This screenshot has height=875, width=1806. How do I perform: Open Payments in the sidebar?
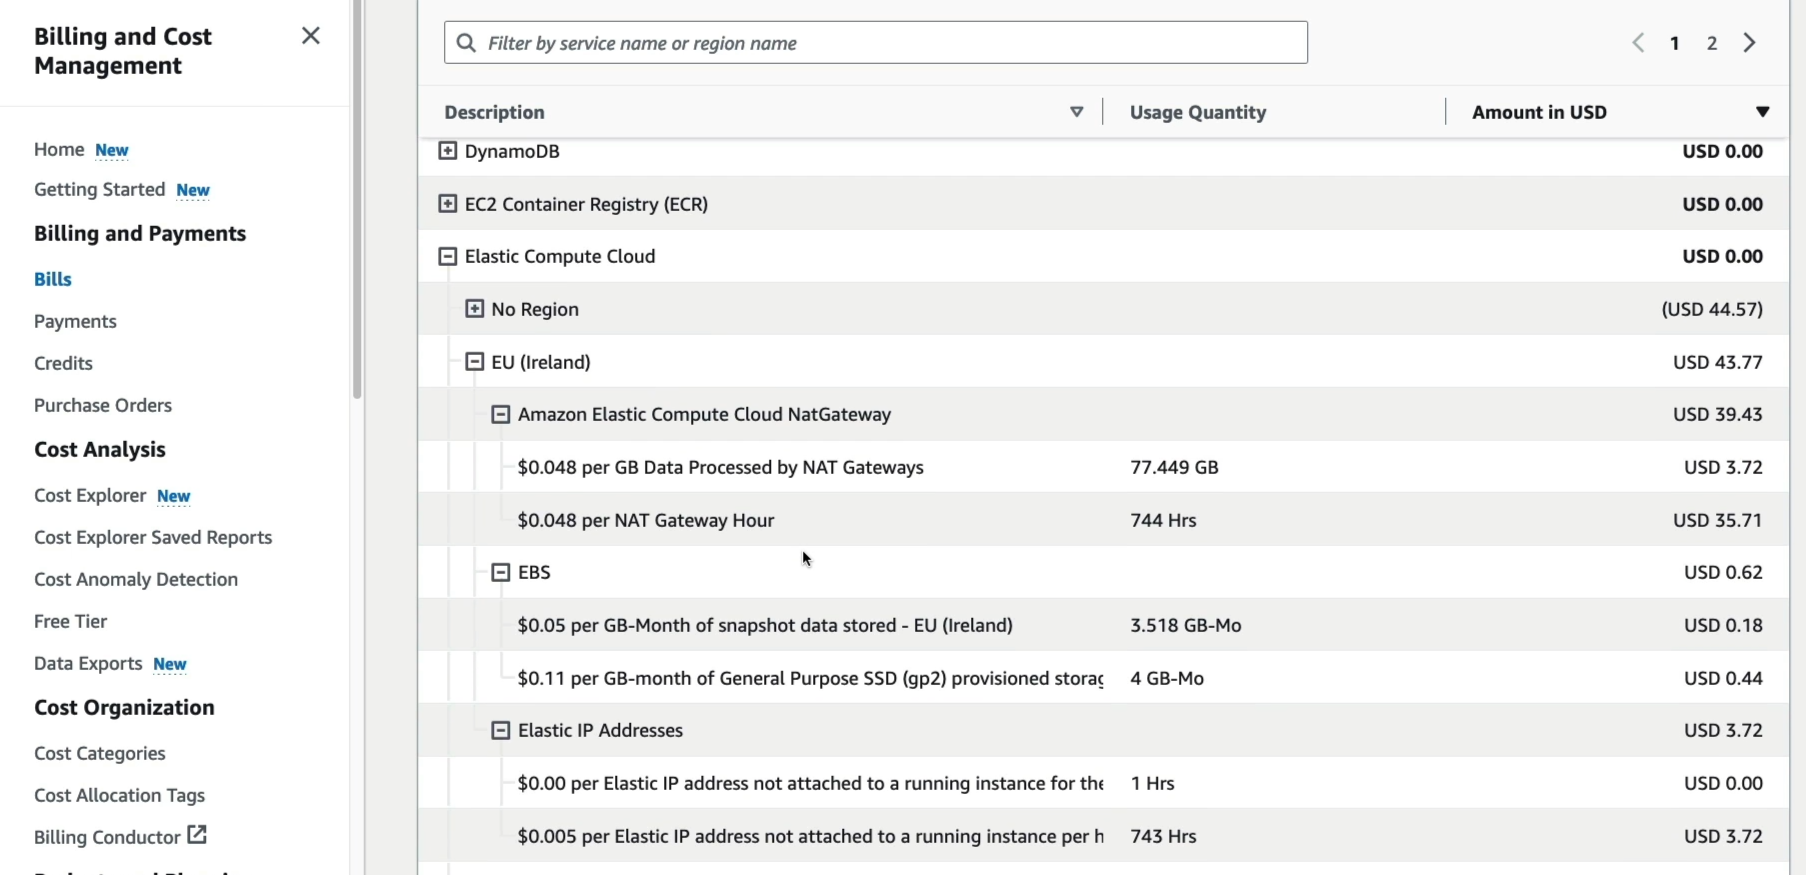pyautogui.click(x=75, y=321)
